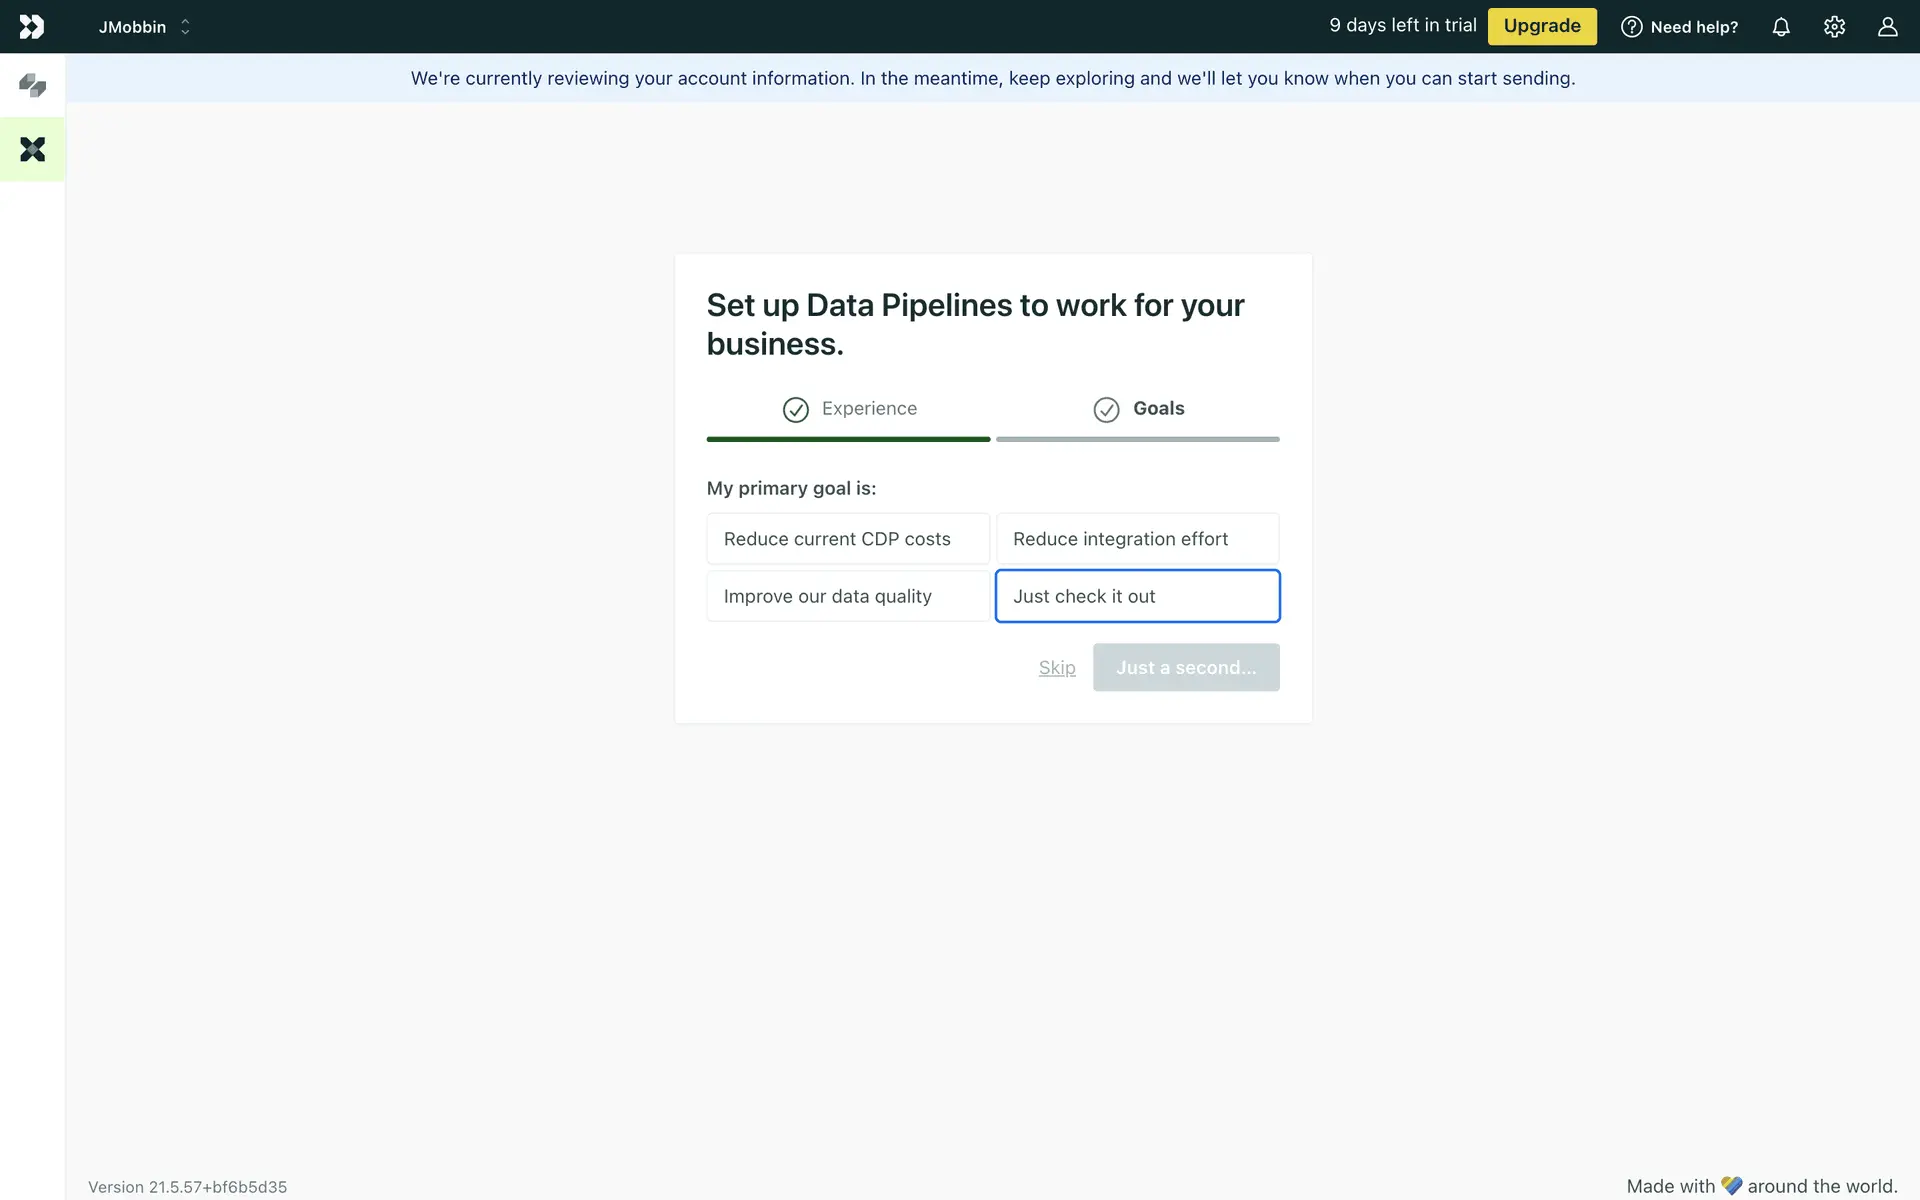
Task: Choose Reduce integration effort option
Action: tap(1137, 539)
